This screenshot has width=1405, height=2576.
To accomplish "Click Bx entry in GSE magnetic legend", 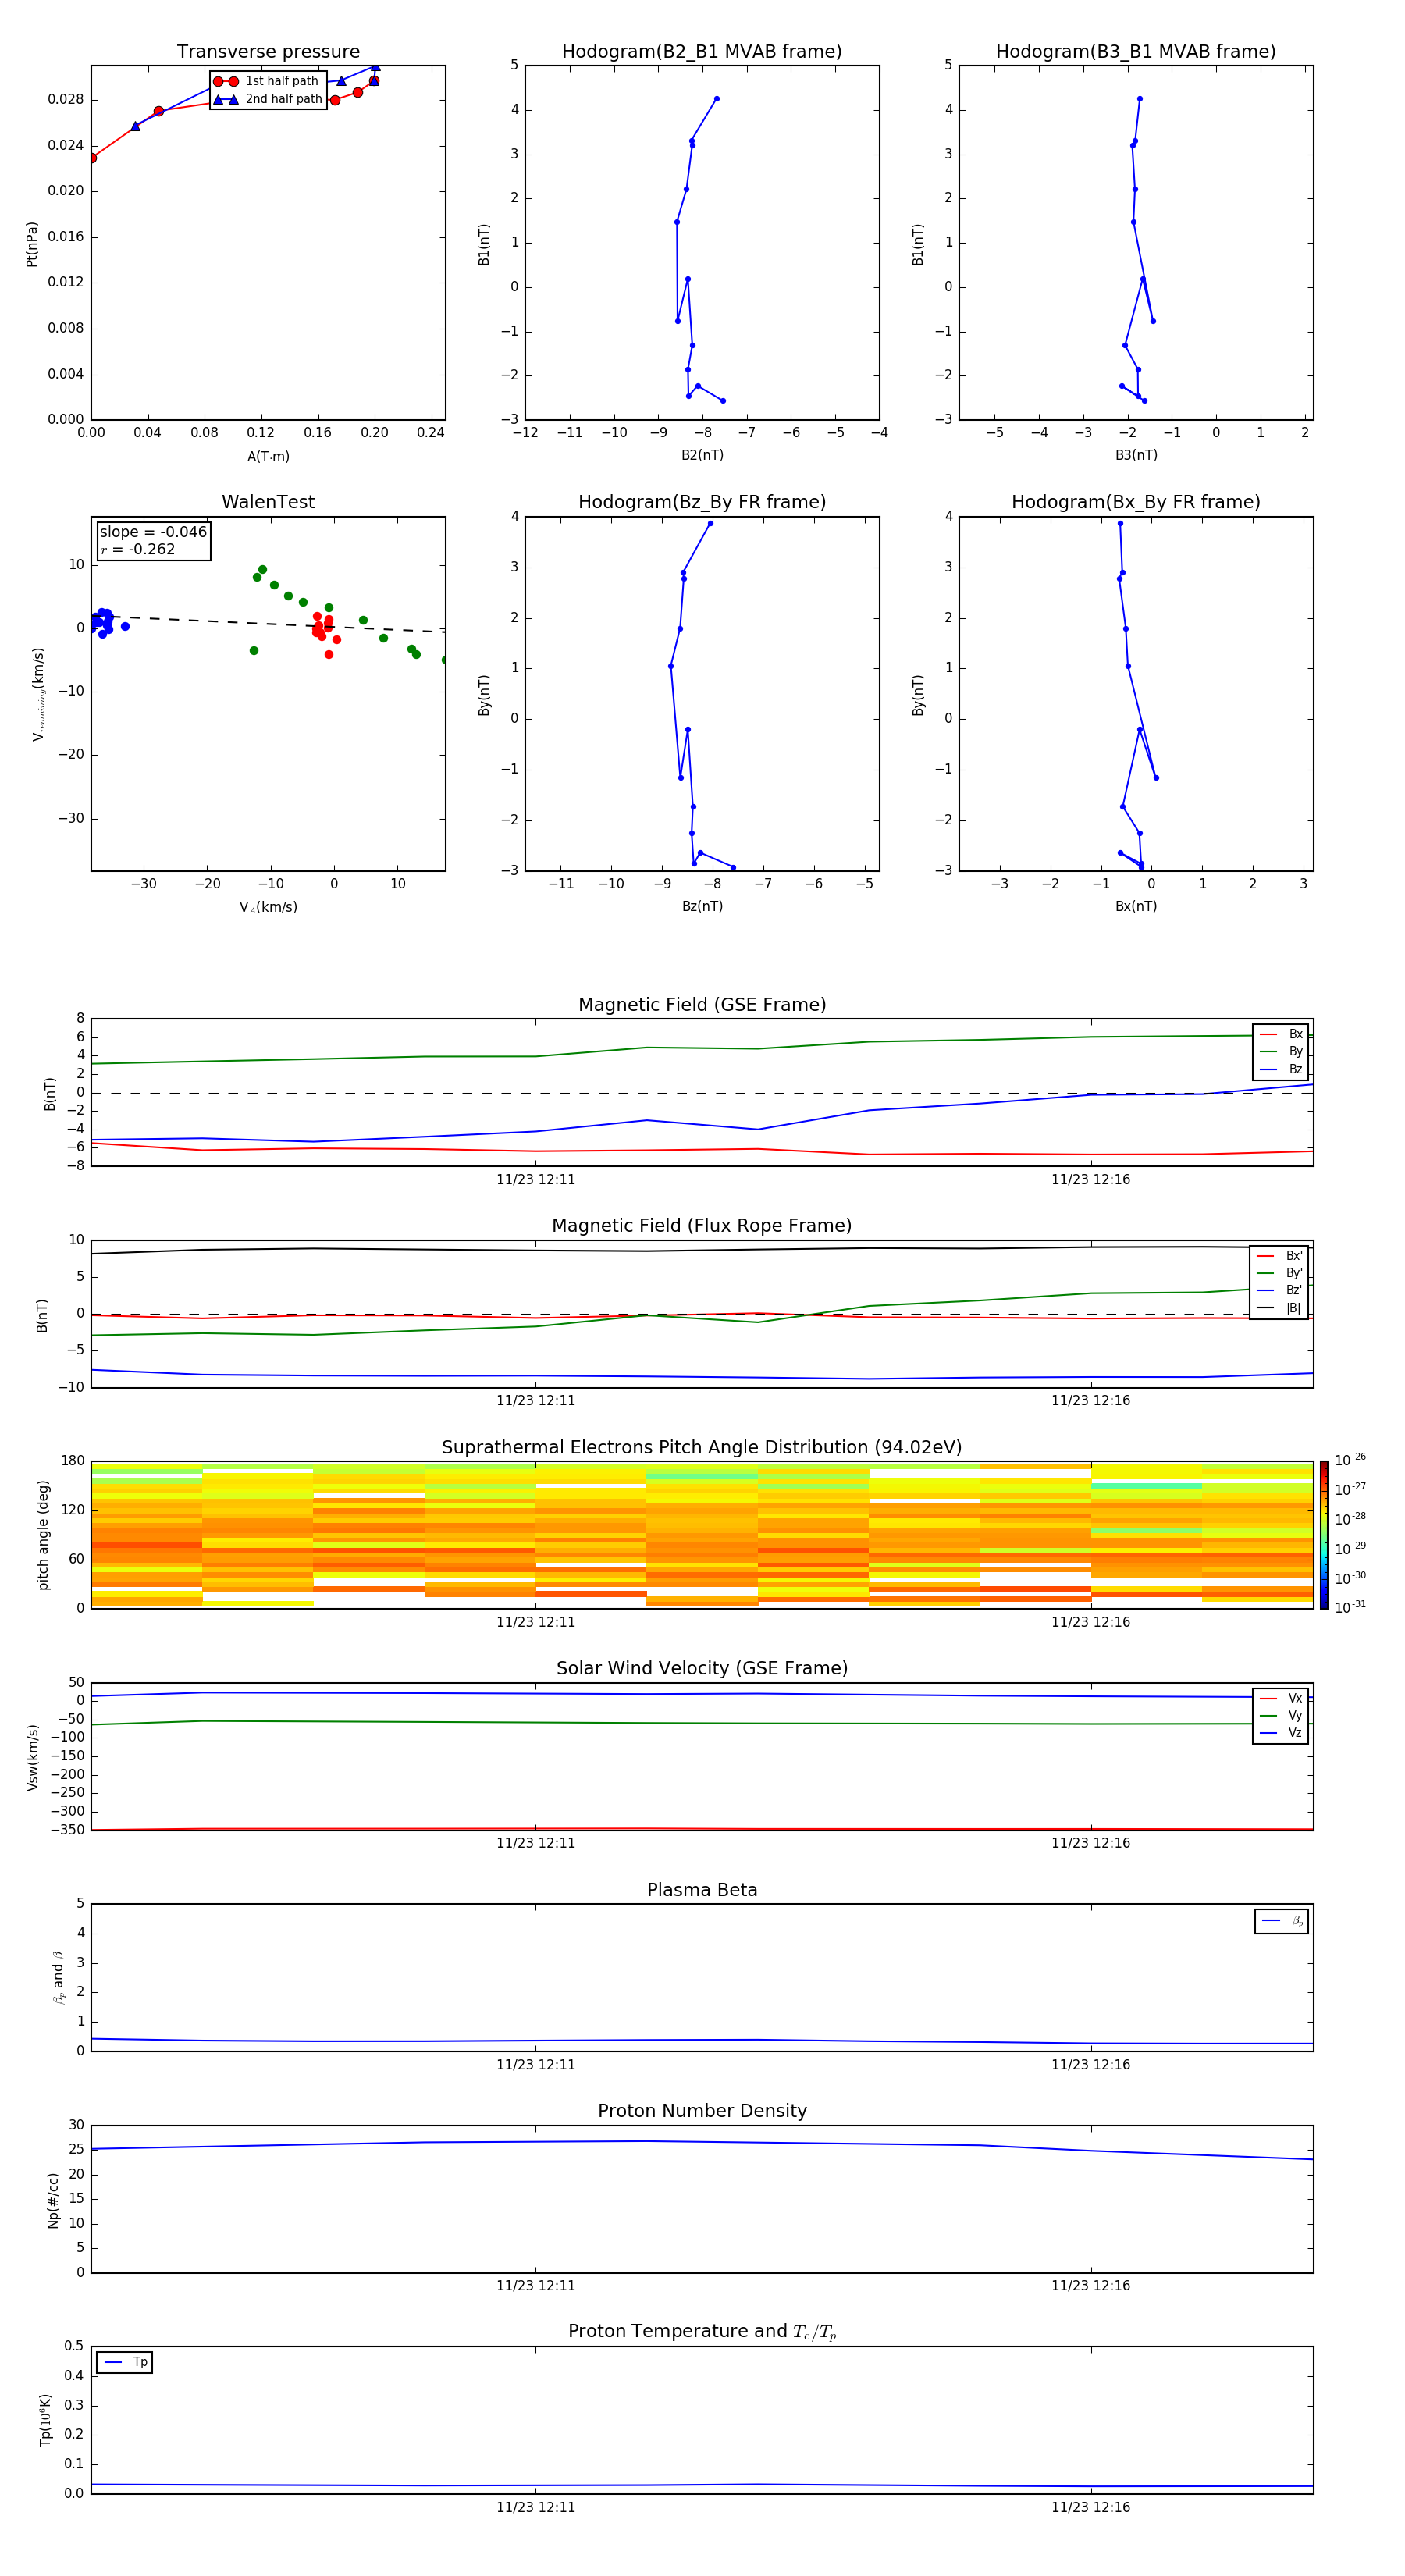I will [x=1281, y=1034].
